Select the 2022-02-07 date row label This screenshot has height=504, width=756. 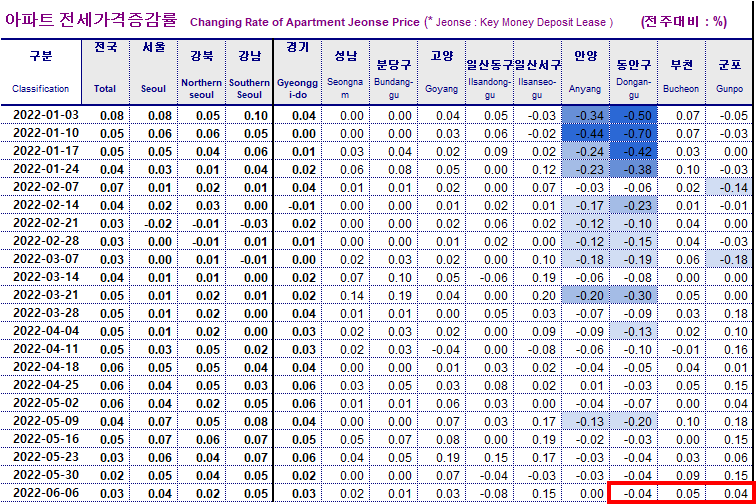point(46,187)
